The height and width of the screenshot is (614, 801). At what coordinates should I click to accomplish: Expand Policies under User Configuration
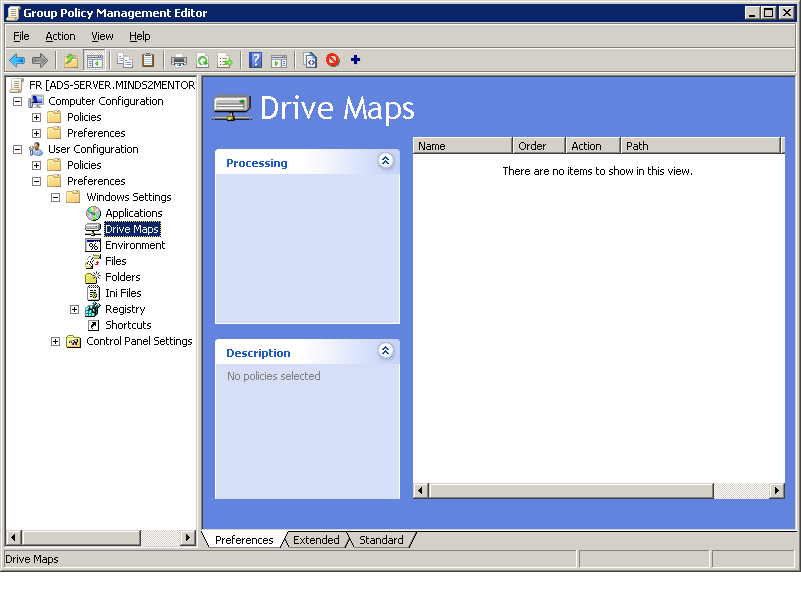36,166
